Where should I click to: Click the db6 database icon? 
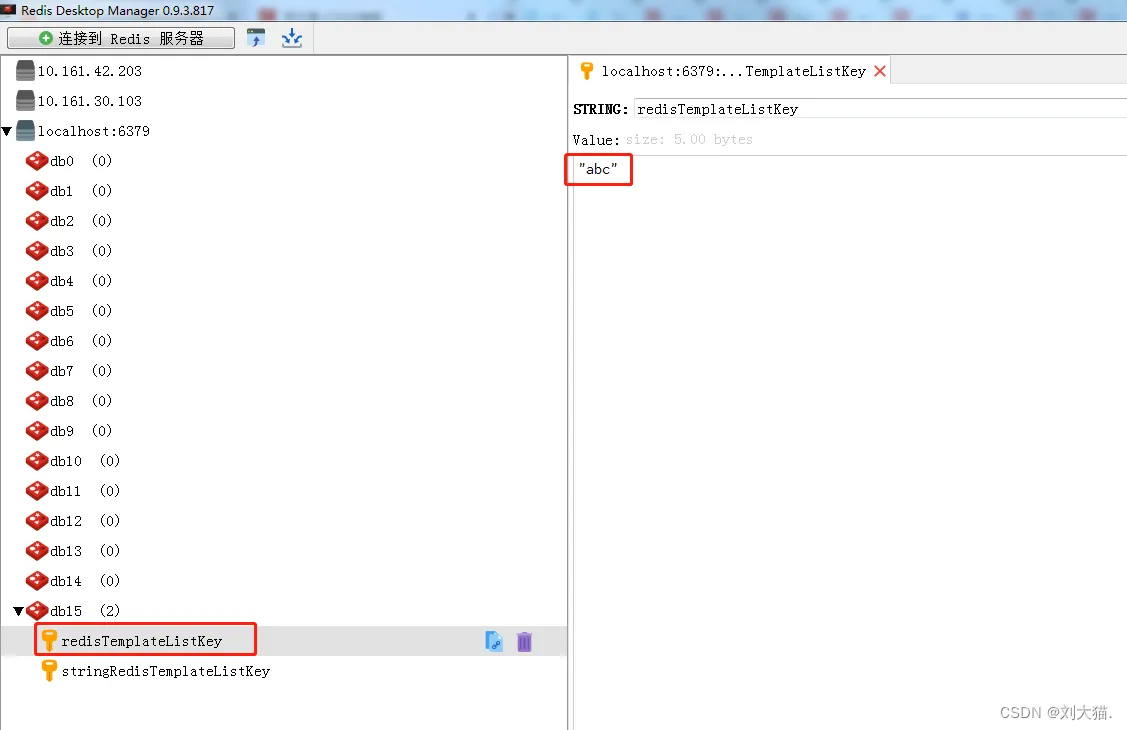coord(37,341)
